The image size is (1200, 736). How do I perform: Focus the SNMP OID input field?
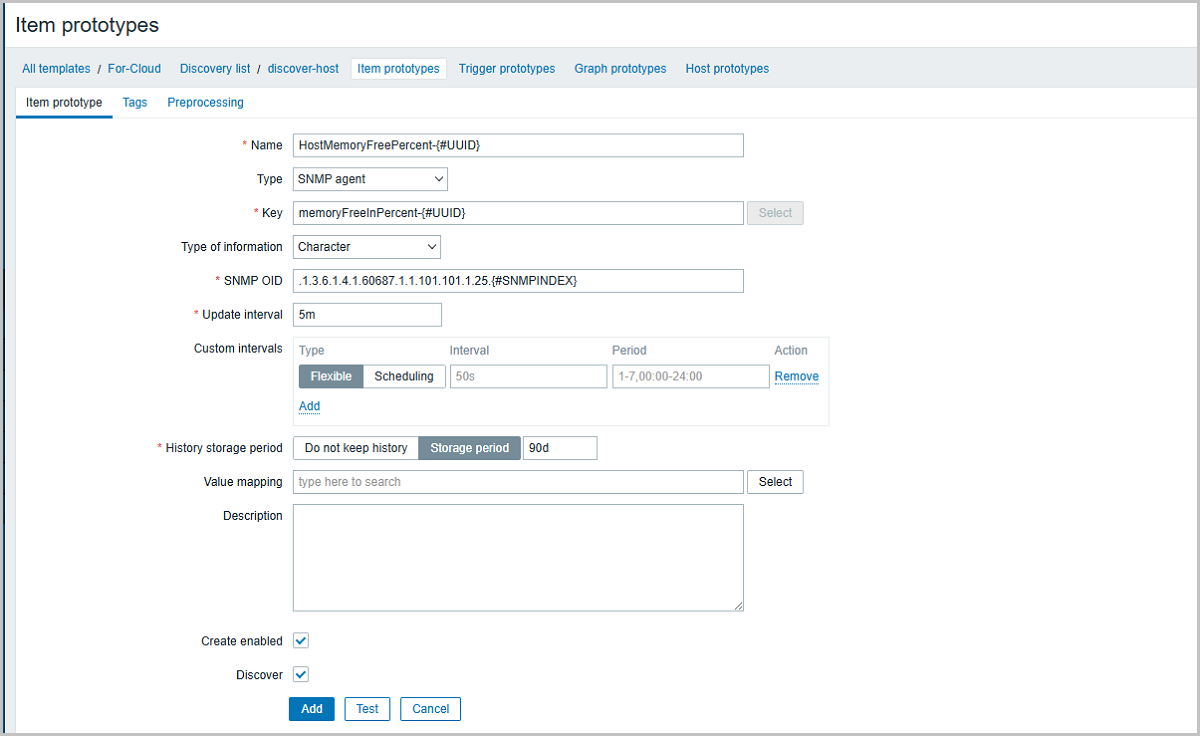click(x=518, y=281)
